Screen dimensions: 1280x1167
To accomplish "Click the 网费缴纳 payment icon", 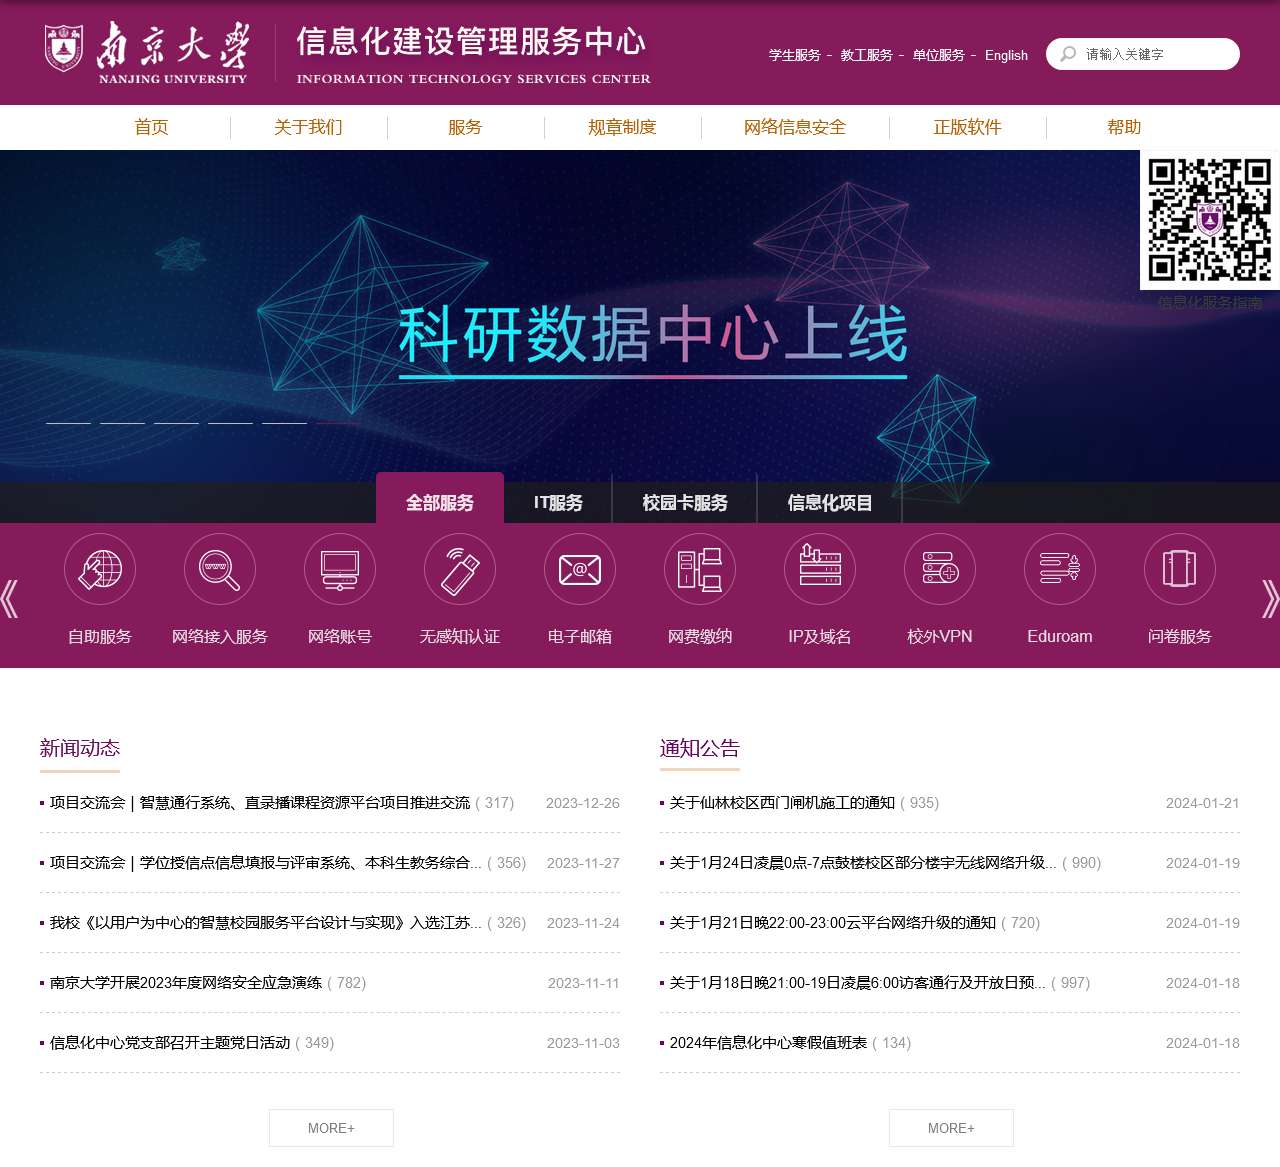I will point(699,568).
